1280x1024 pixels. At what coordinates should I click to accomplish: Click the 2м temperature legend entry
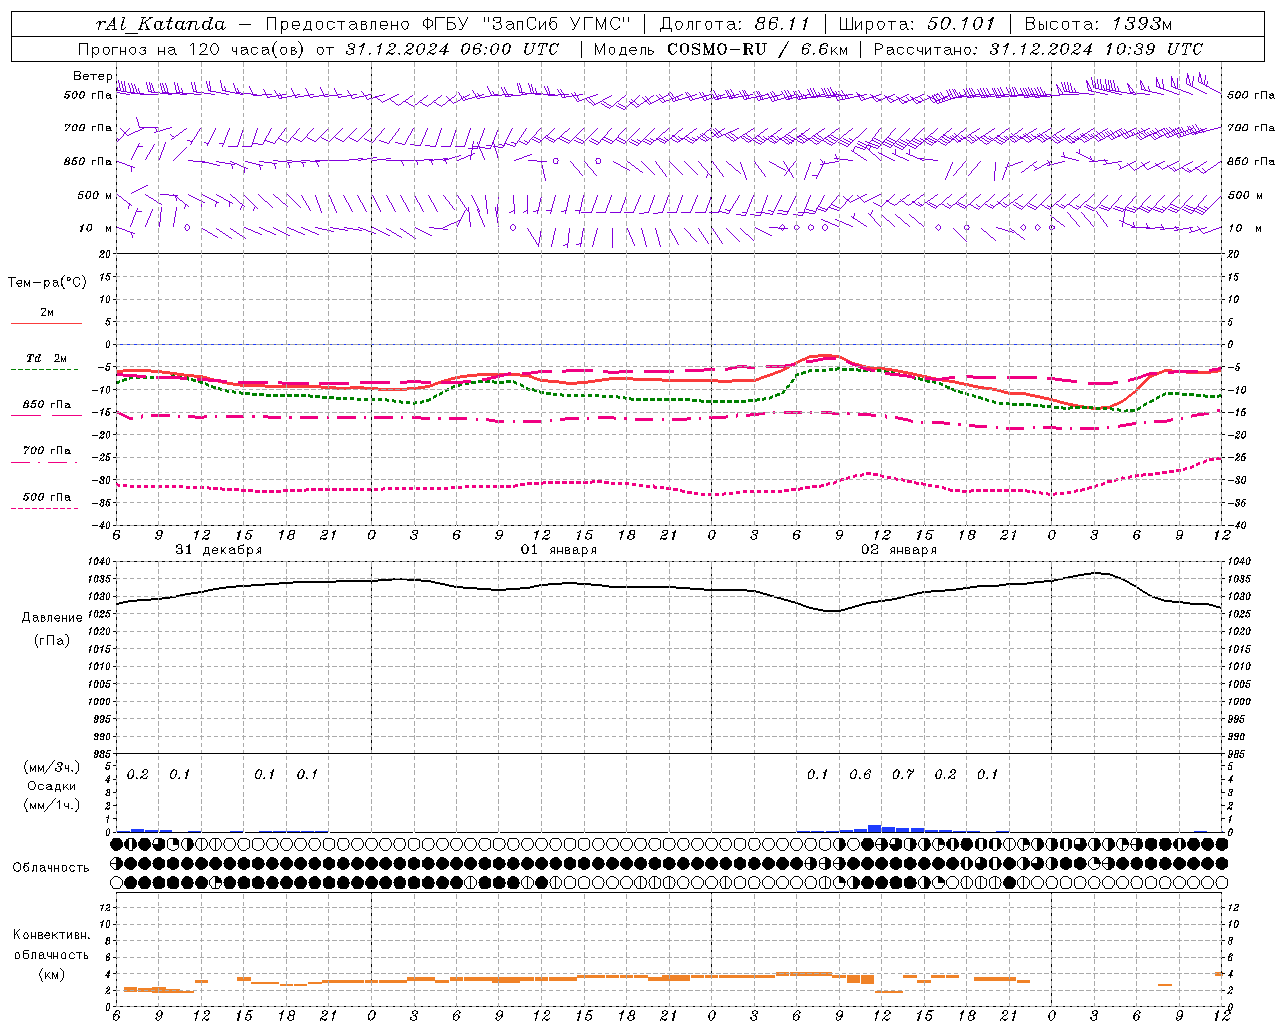[47, 313]
